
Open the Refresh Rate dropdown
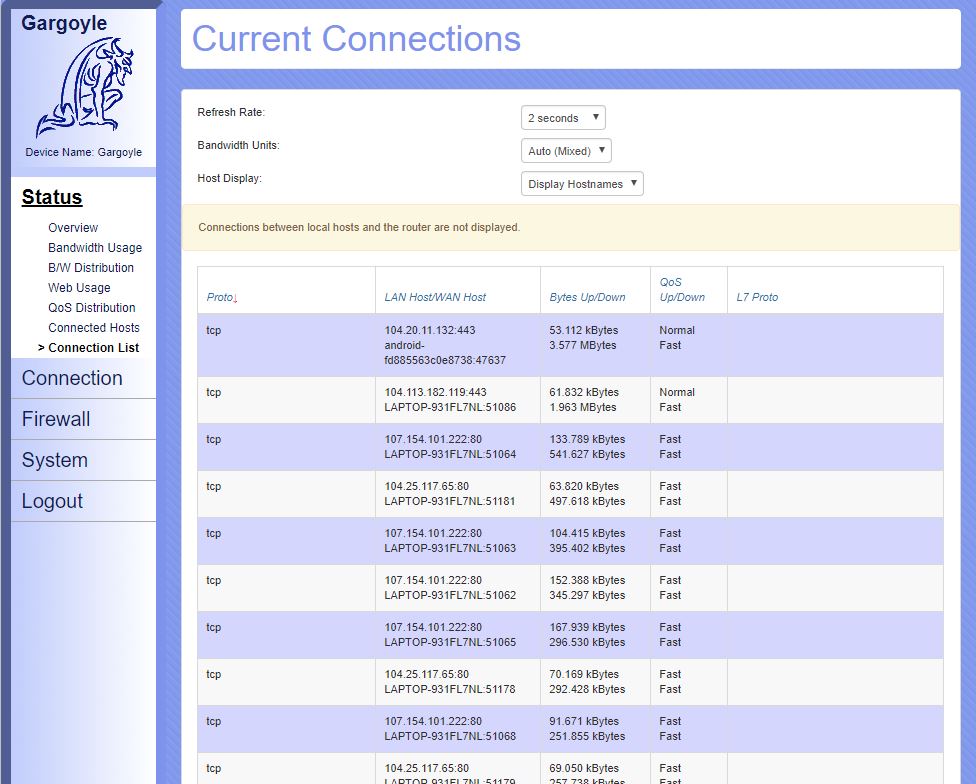563,118
